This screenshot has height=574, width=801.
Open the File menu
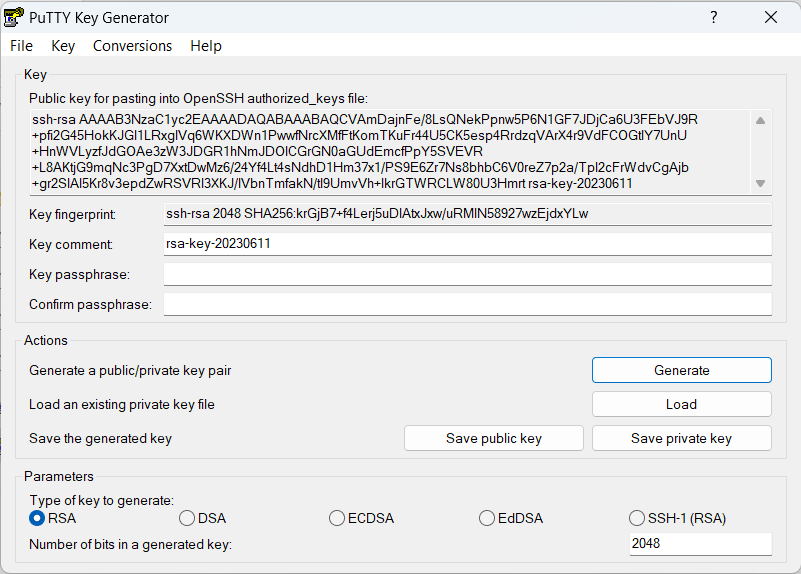tap(21, 46)
